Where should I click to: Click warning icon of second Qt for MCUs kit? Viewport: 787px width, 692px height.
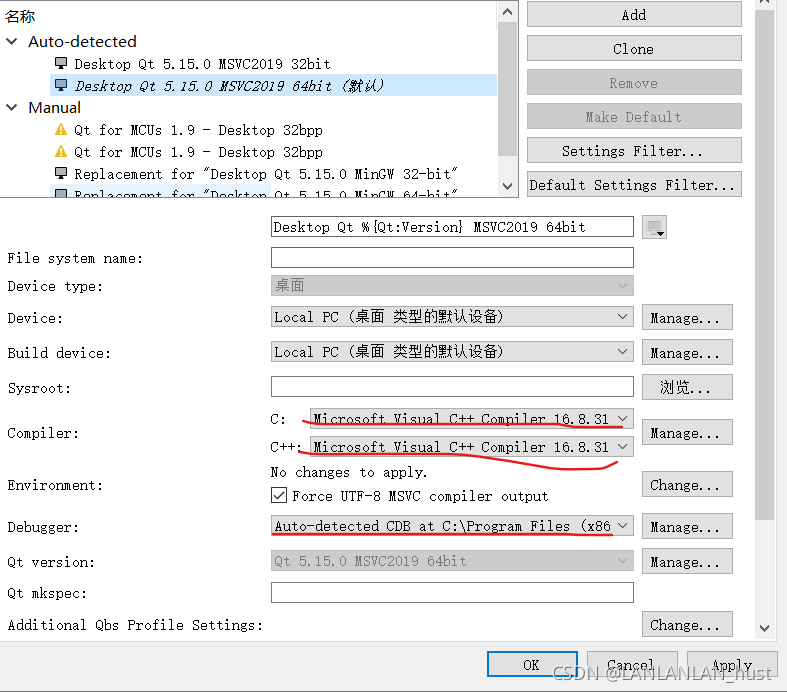(x=61, y=152)
